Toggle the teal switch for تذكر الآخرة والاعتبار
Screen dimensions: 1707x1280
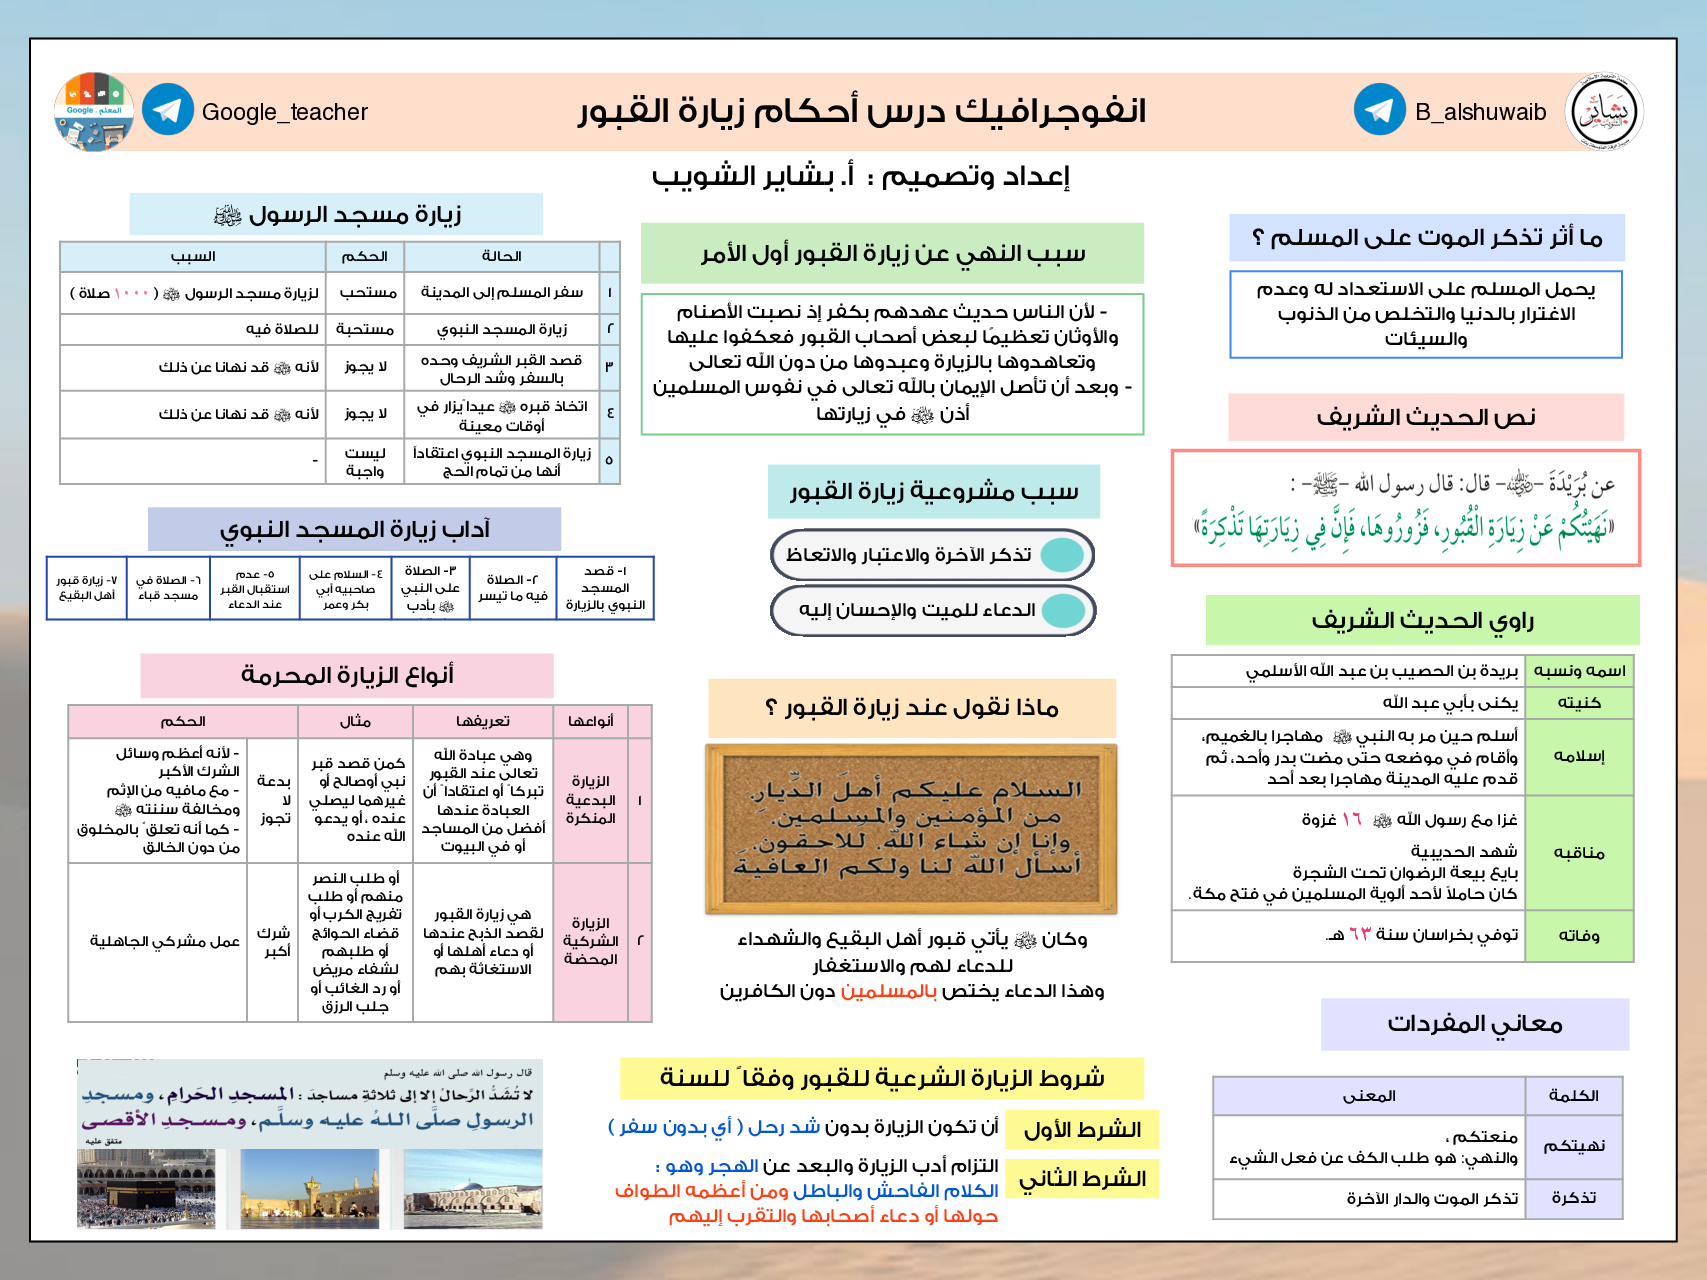1062,555
